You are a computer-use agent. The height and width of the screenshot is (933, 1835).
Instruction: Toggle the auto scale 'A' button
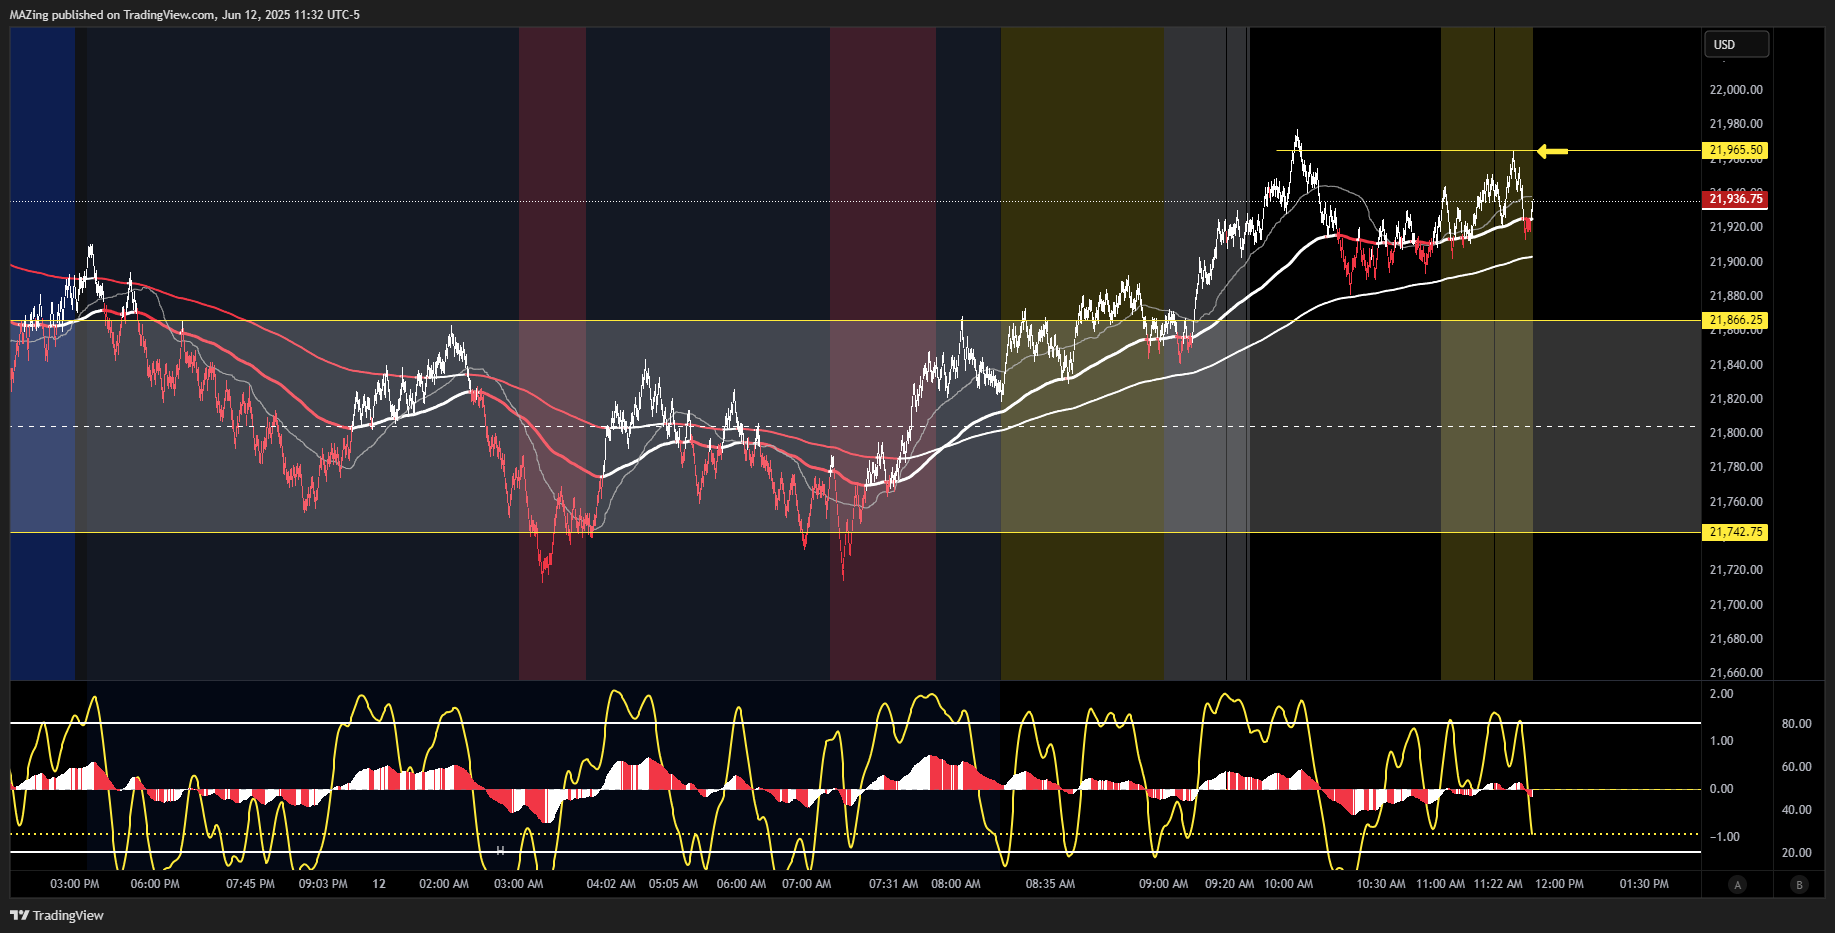pyautogui.click(x=1737, y=884)
